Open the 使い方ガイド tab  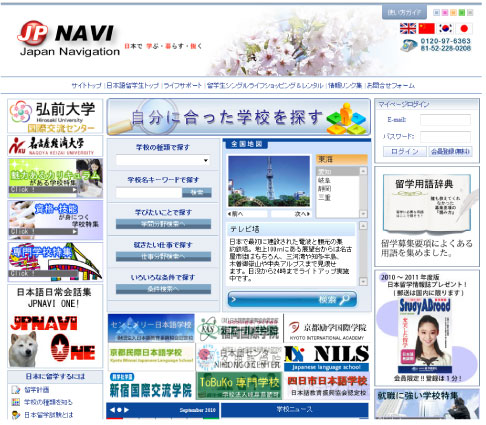[404, 12]
